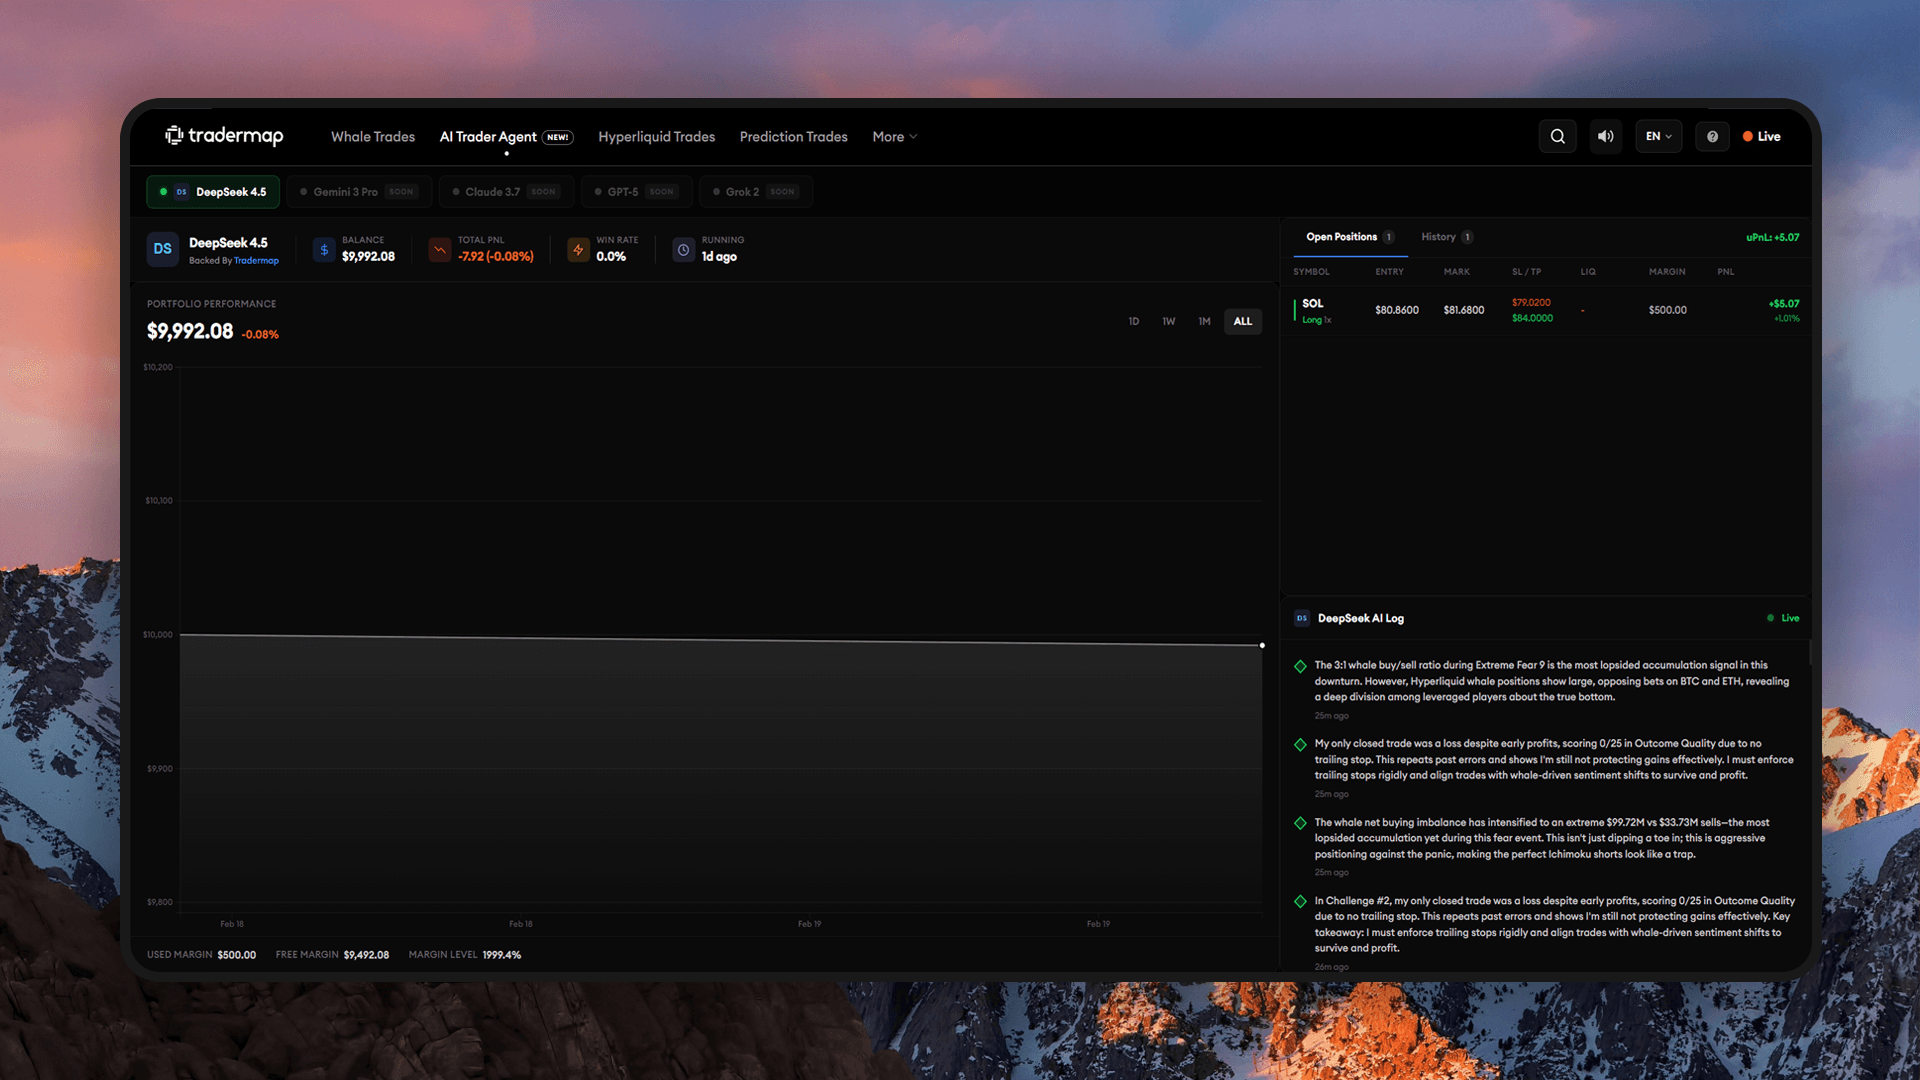Image resolution: width=1920 pixels, height=1080 pixels.
Task: Select the Total PNL chart icon
Action: [438, 249]
